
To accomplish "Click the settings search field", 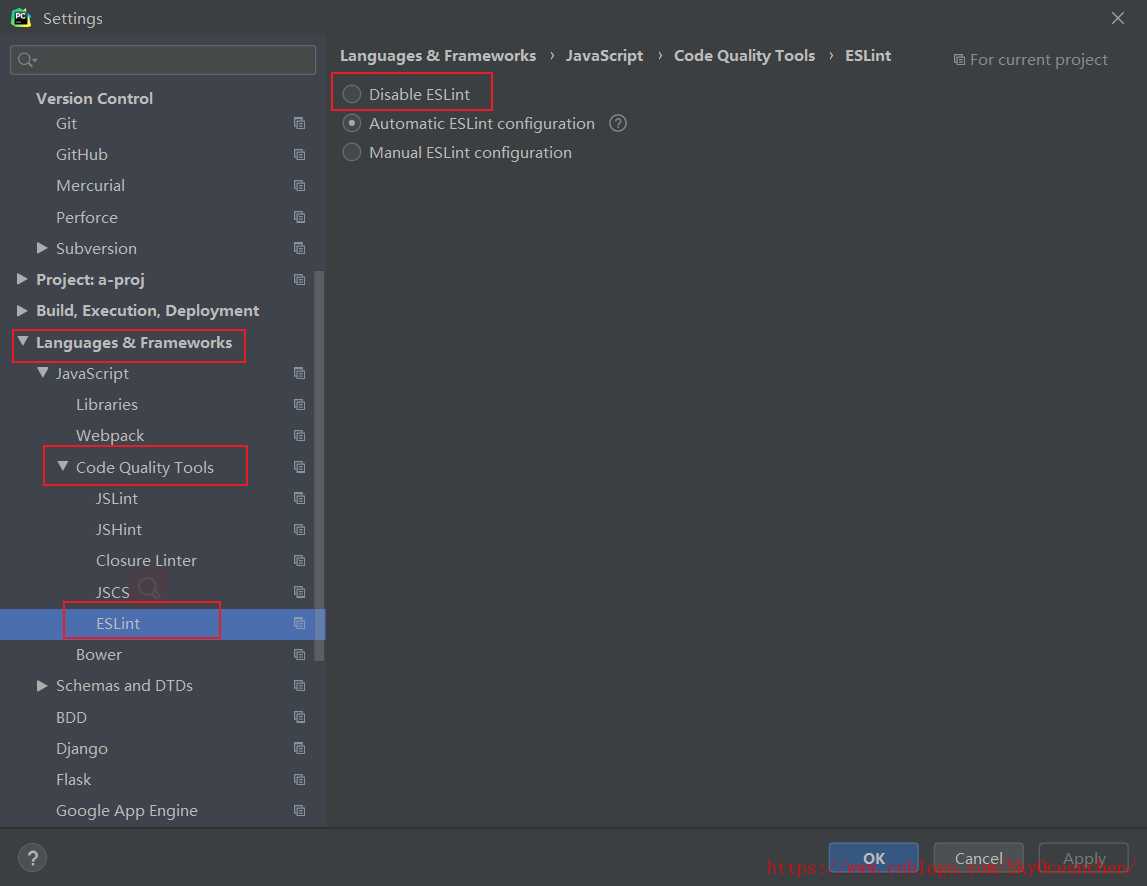I will (x=163, y=60).
